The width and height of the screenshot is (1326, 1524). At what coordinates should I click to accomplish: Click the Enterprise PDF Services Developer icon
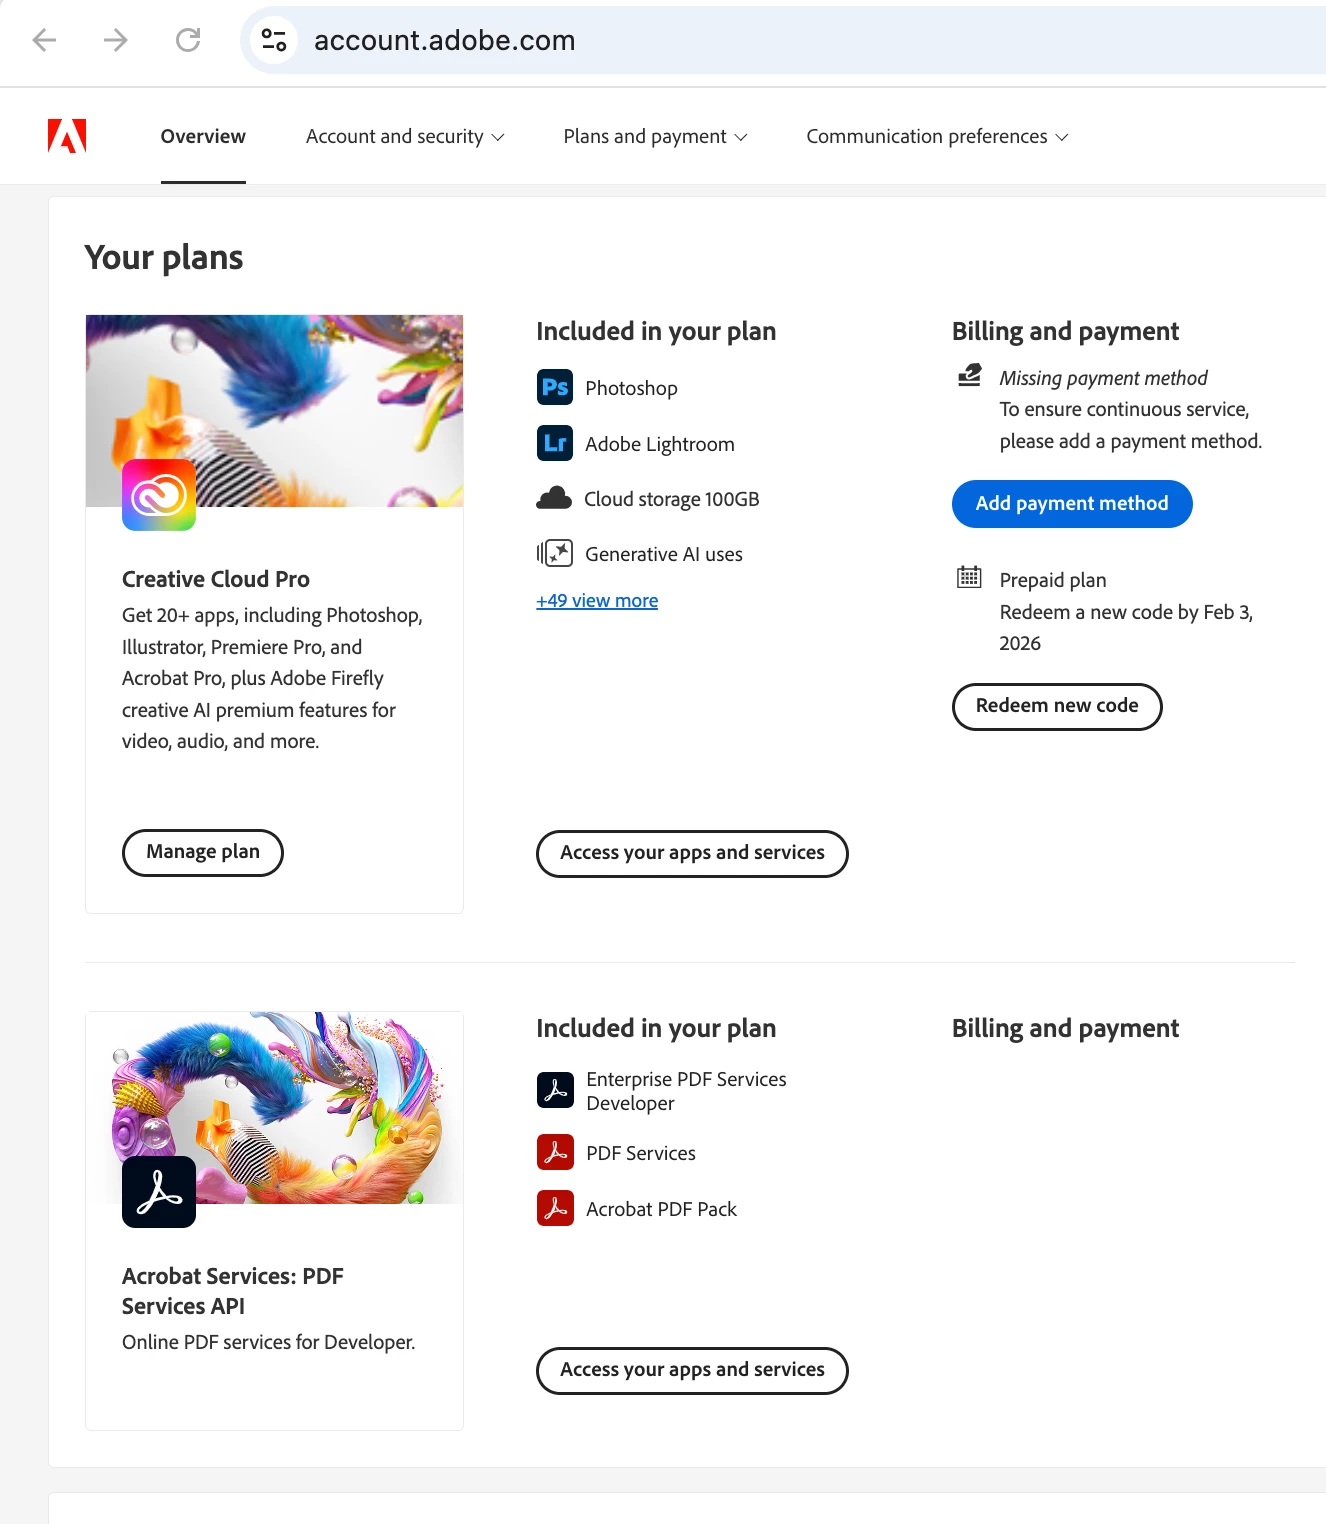click(x=555, y=1090)
